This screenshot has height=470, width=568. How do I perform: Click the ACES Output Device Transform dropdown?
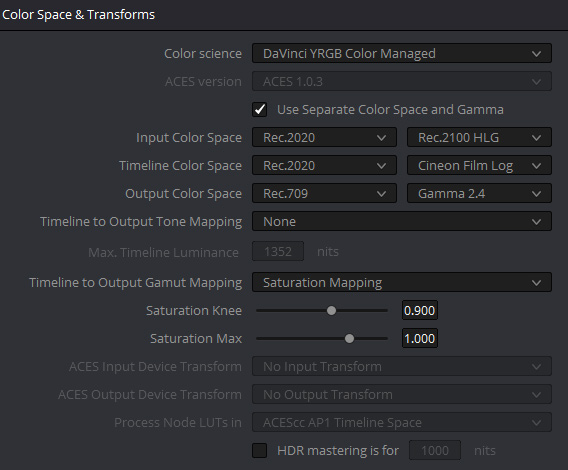[402, 394]
